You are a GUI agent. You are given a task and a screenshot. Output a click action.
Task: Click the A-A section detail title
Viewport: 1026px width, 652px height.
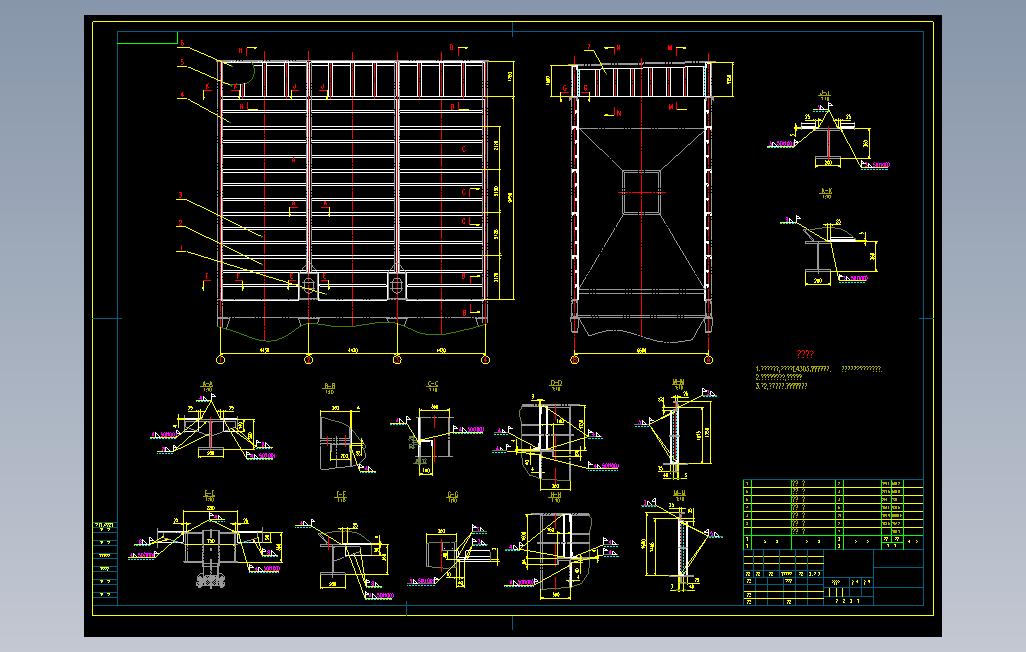coord(207,385)
